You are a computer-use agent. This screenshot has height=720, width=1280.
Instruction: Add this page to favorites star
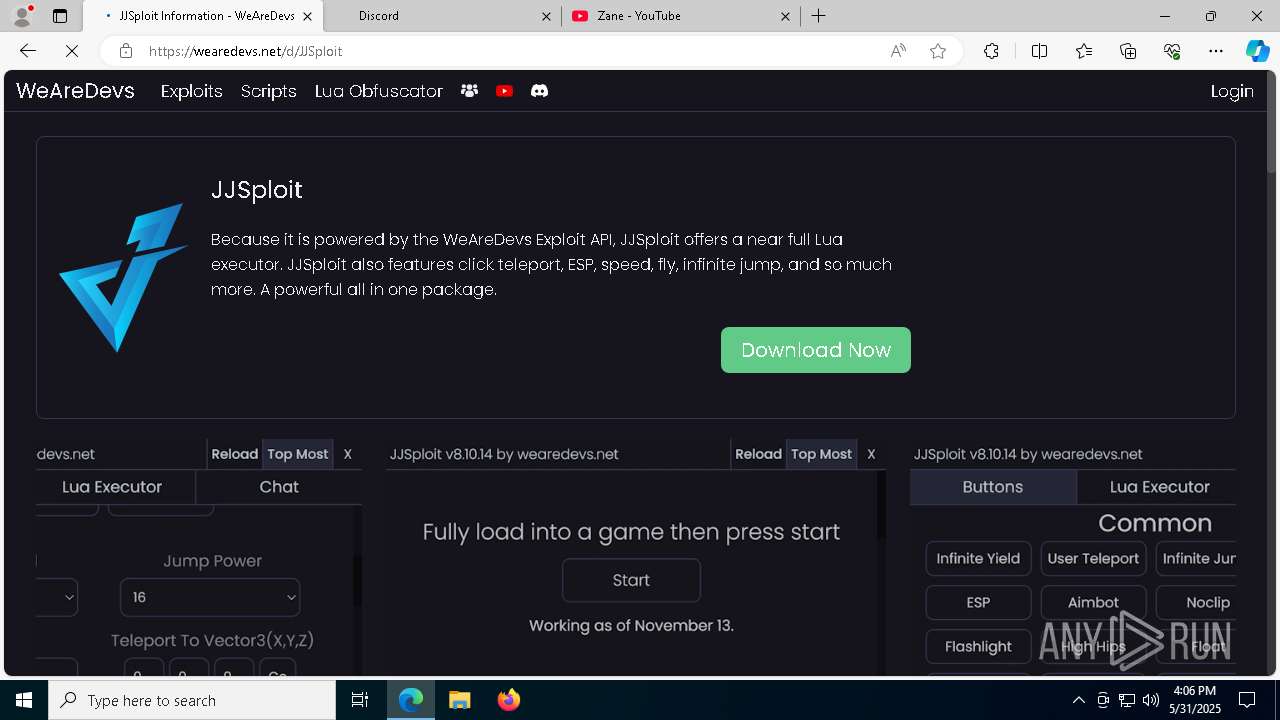[938, 51]
